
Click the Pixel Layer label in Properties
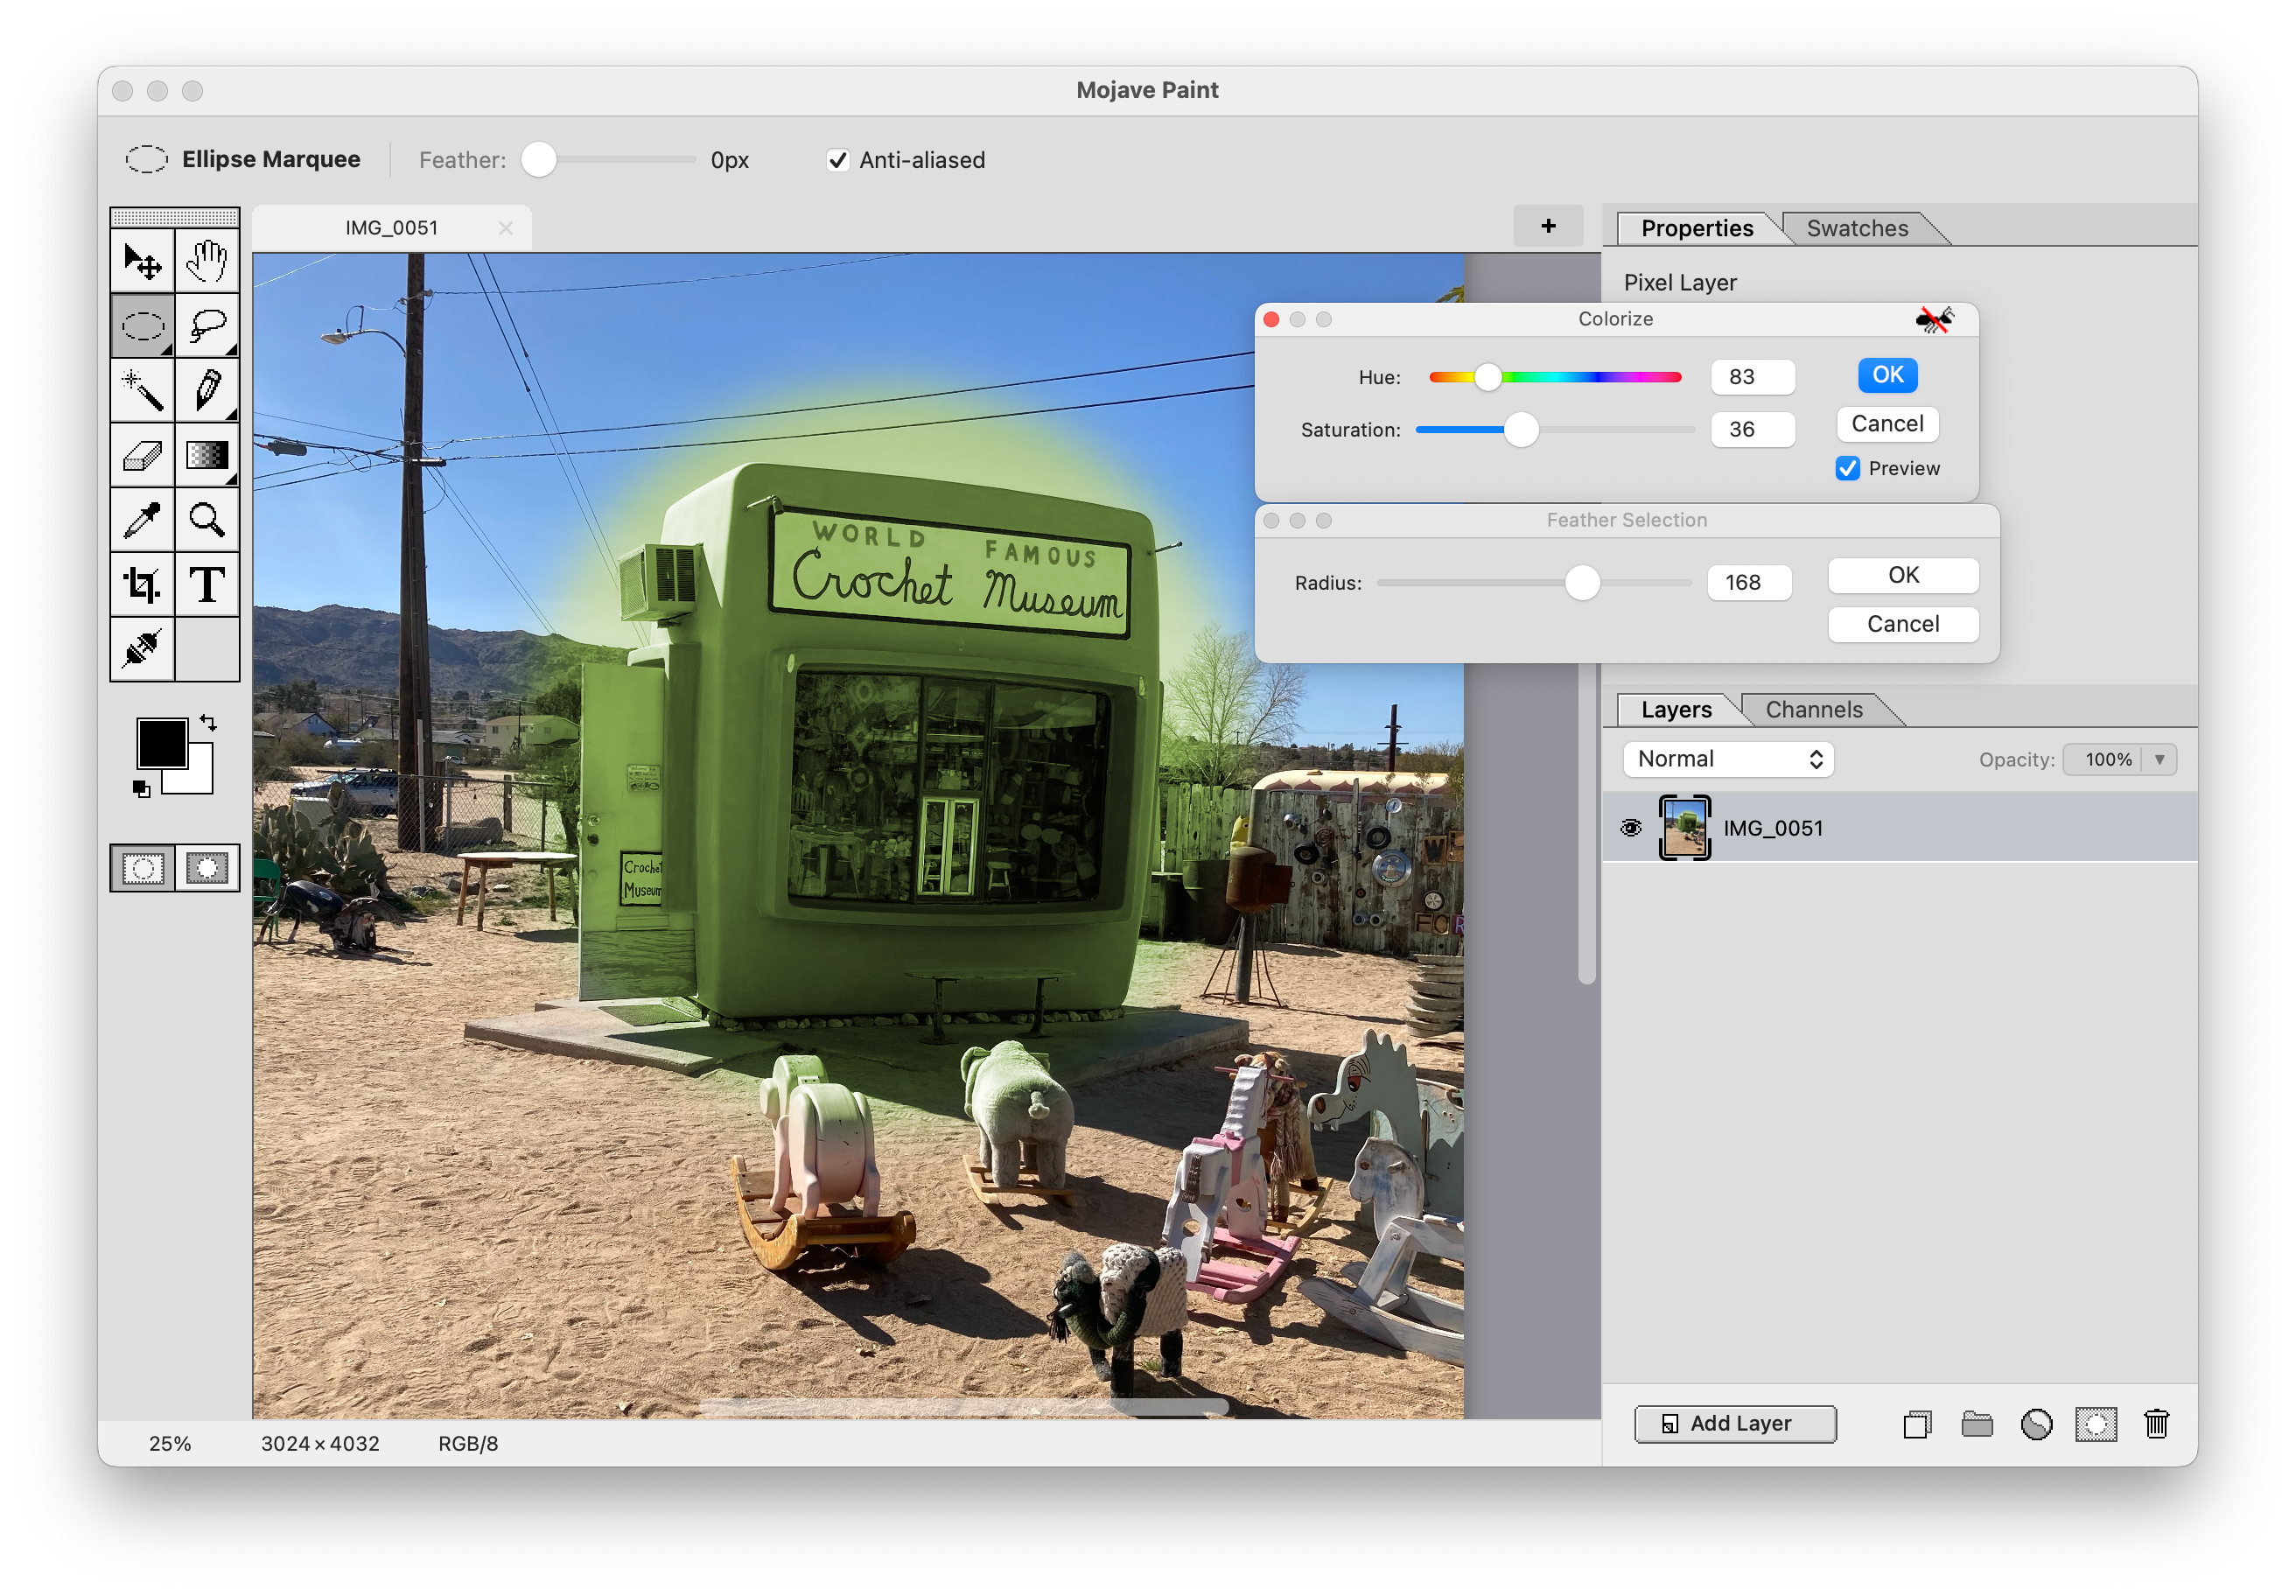click(x=1680, y=283)
